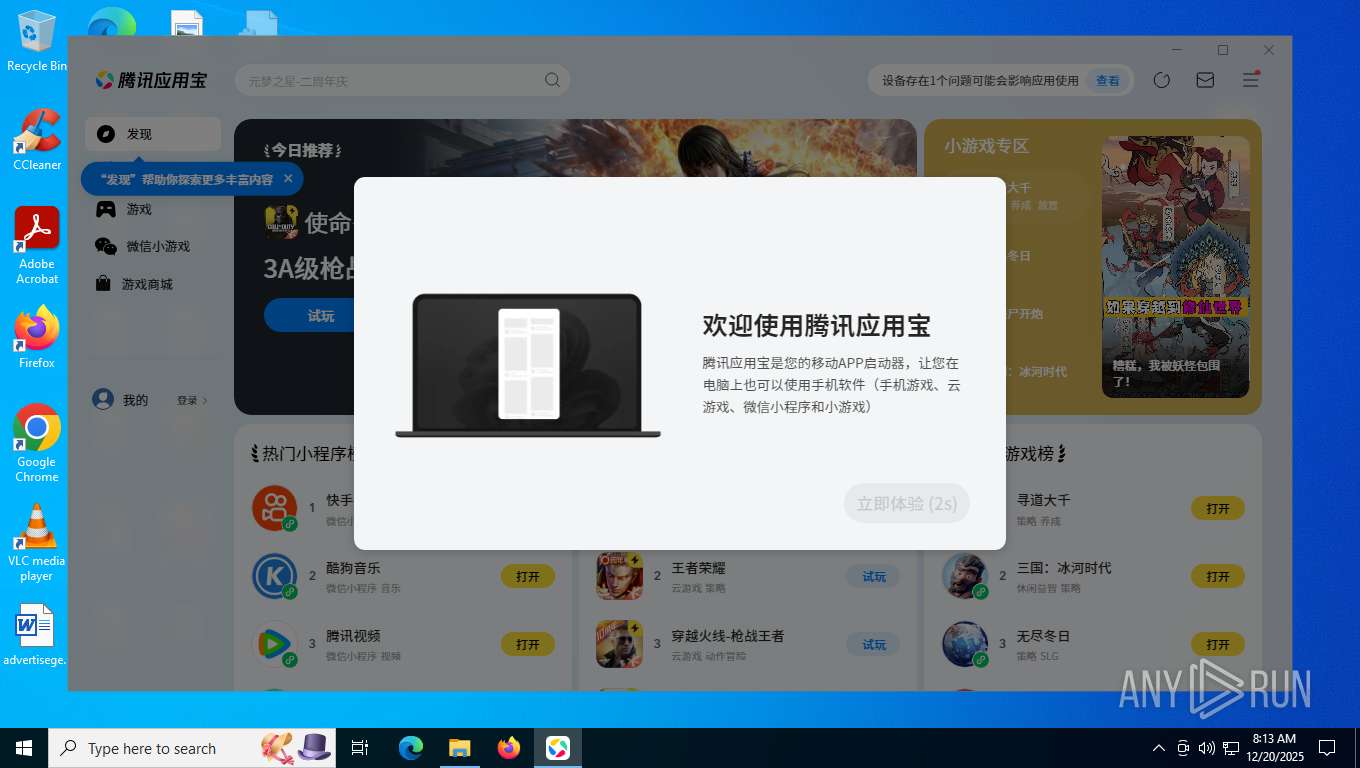Open VLC media player desktop shortcut
1360x768 pixels.
click(x=37, y=542)
